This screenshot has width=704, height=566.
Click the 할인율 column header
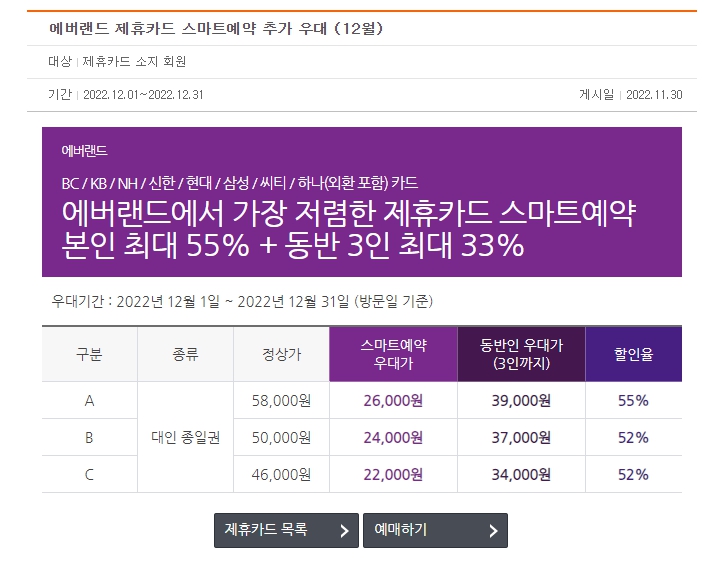[634, 354]
